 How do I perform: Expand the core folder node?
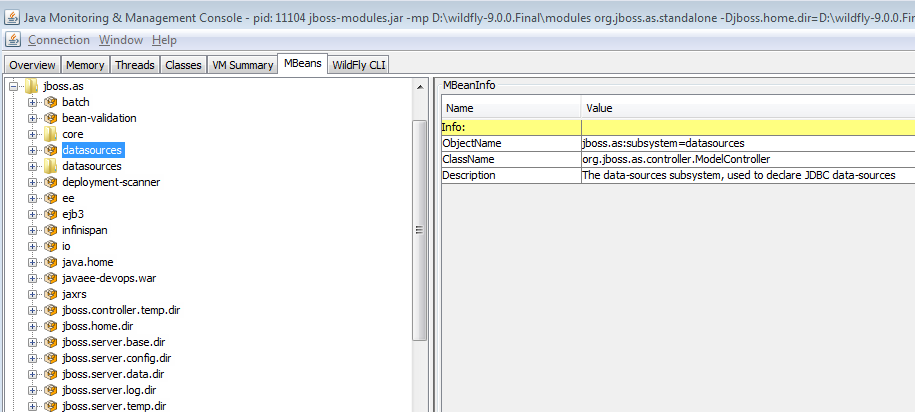point(33,134)
